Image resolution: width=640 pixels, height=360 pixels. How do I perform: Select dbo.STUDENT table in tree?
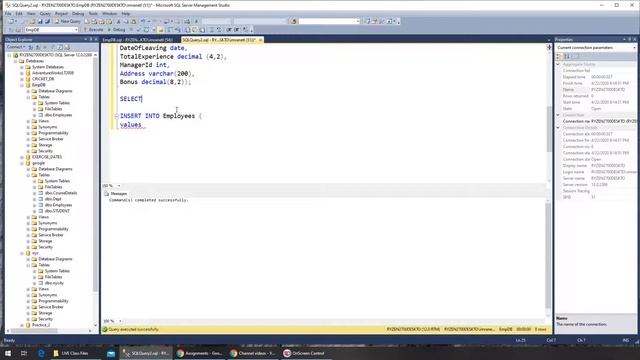click(x=57, y=211)
